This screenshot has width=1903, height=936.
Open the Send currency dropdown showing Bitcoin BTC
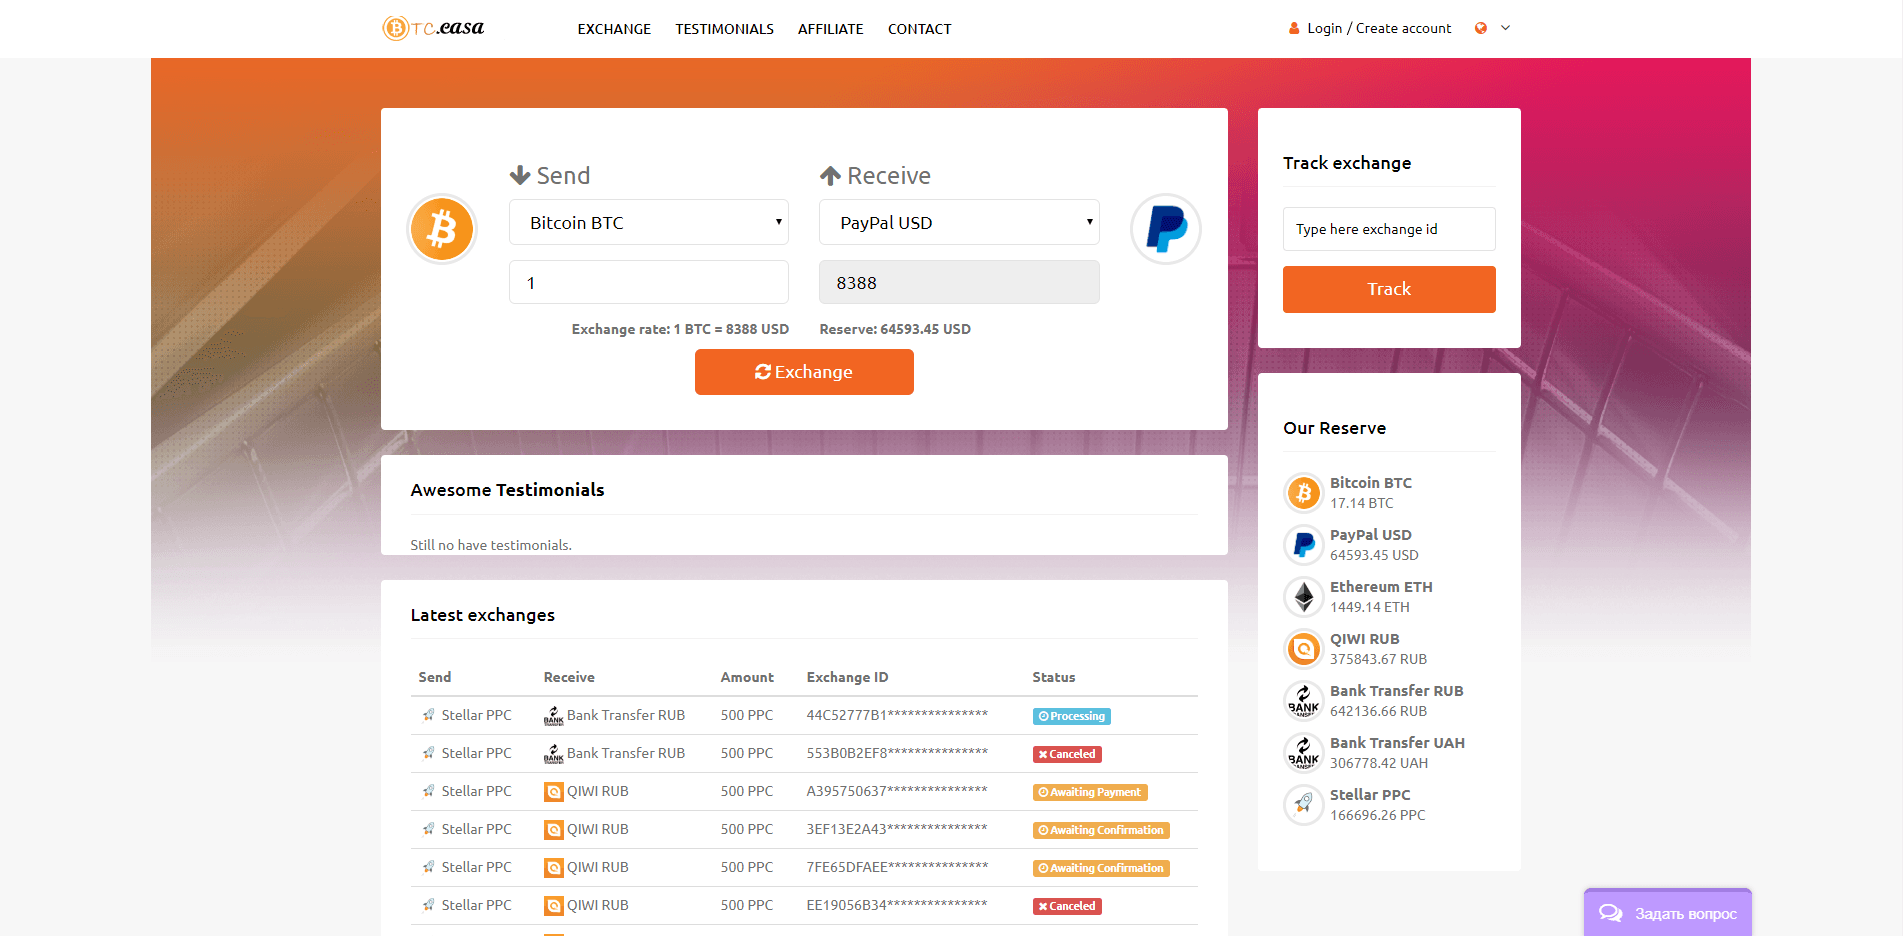(x=648, y=222)
